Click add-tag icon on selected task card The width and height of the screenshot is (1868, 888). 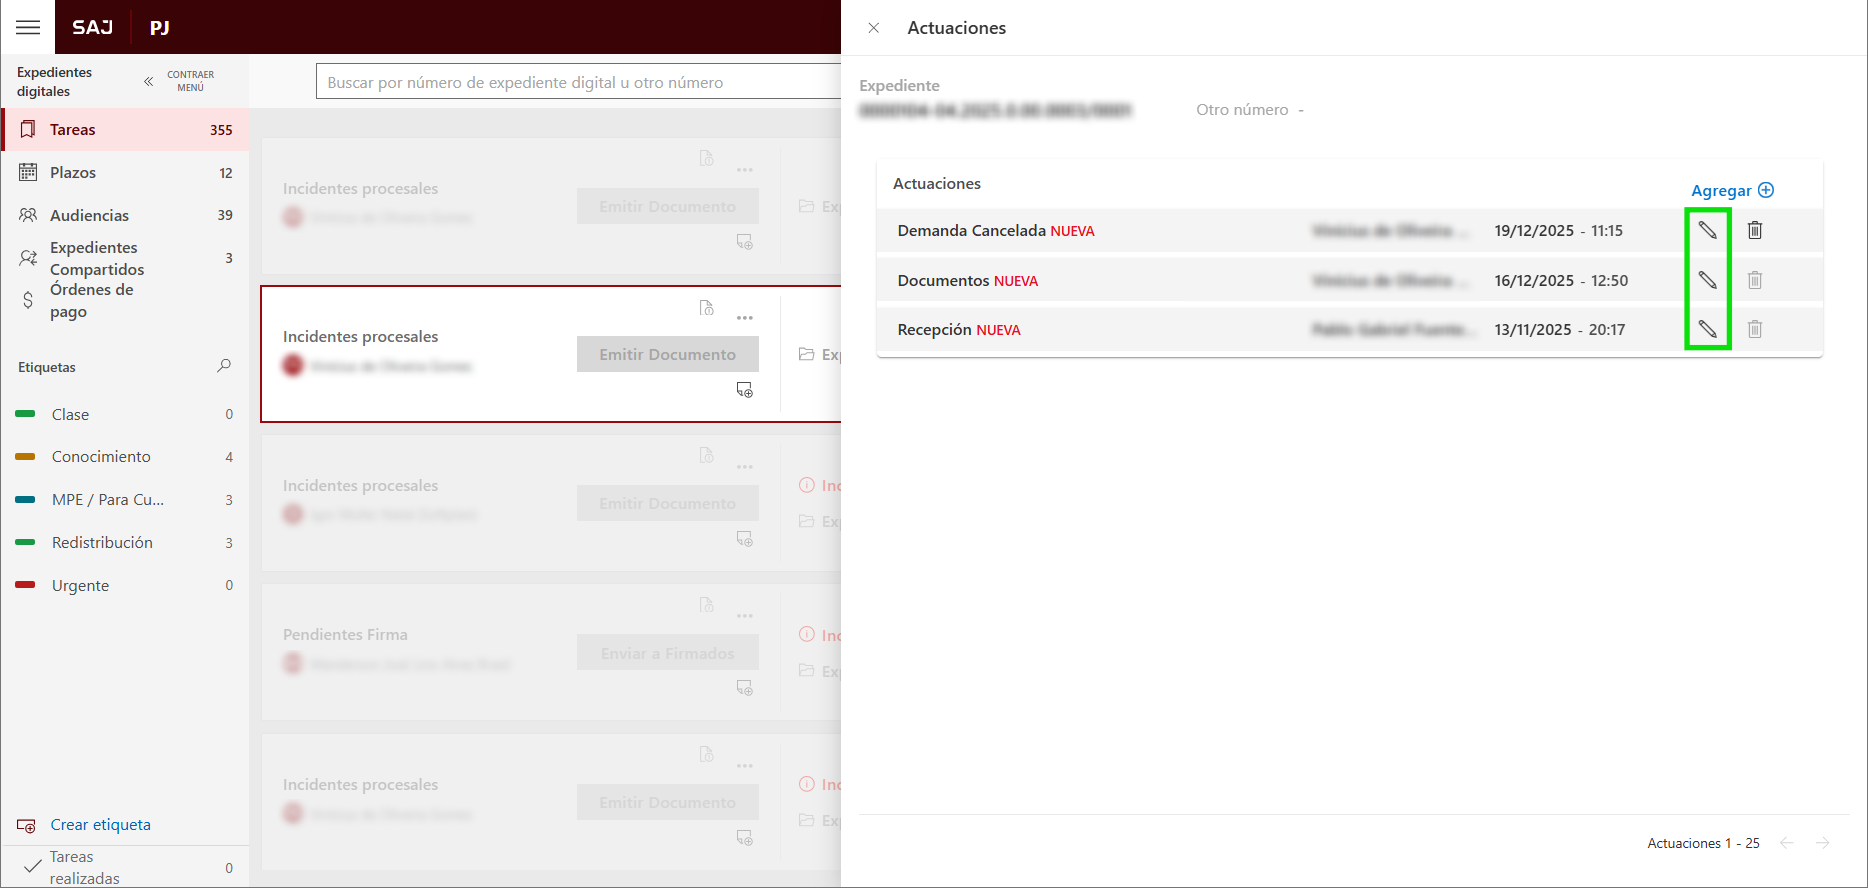pyautogui.click(x=745, y=390)
